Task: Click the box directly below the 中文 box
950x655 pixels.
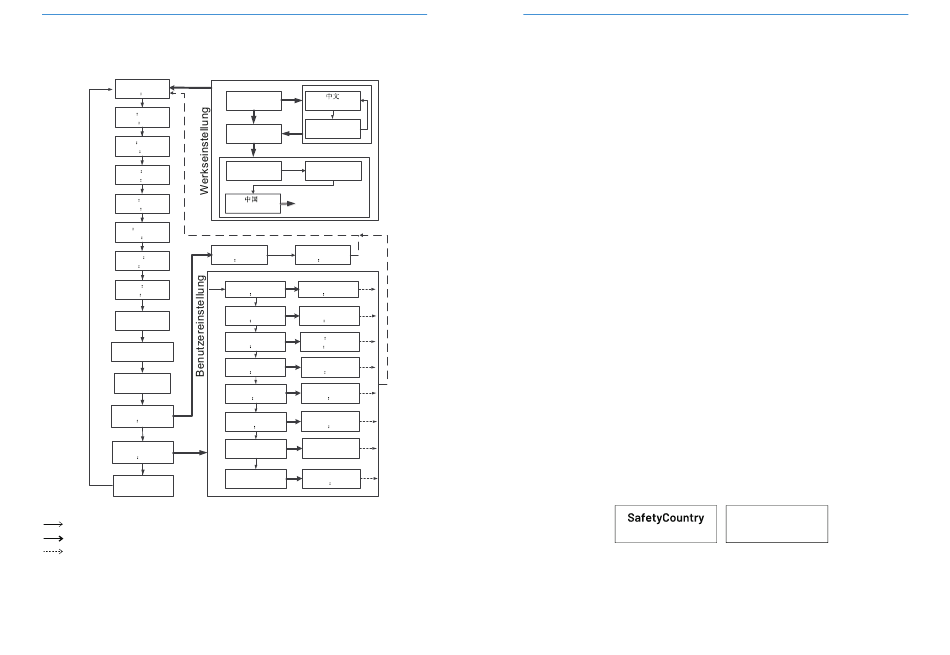Action: point(333,128)
